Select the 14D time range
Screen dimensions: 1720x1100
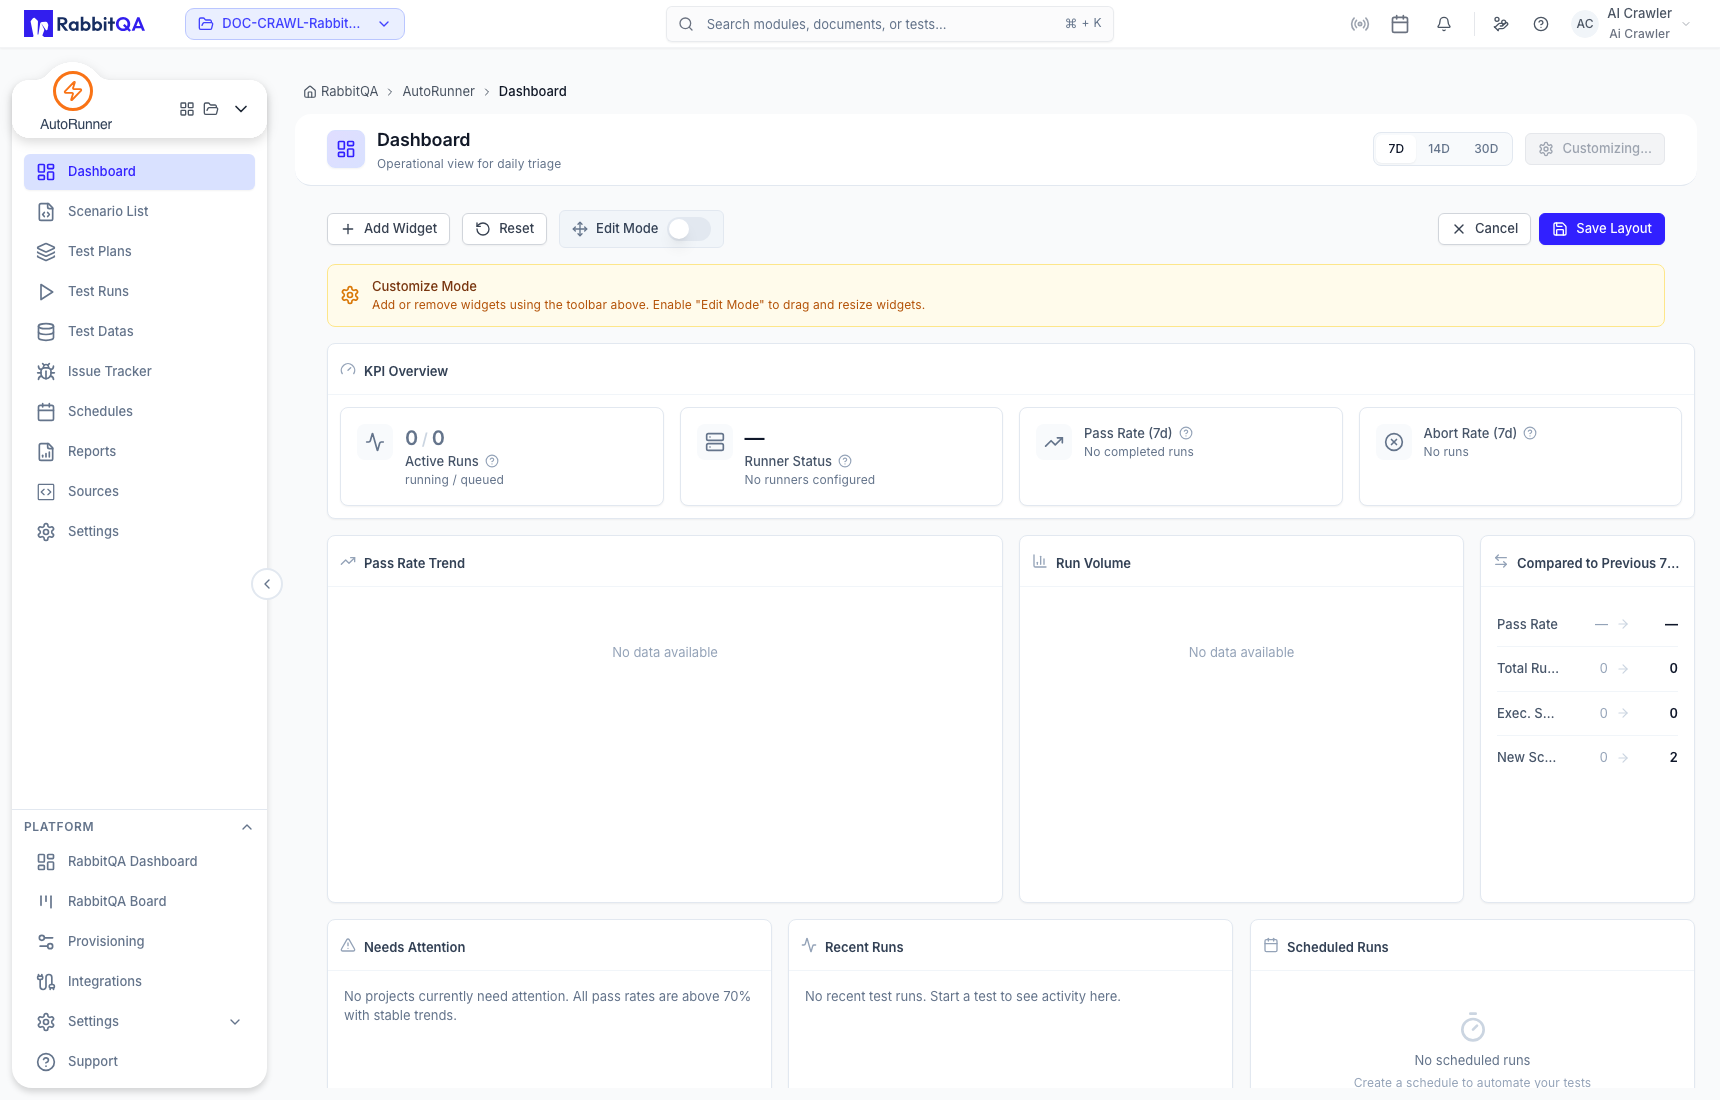point(1439,149)
